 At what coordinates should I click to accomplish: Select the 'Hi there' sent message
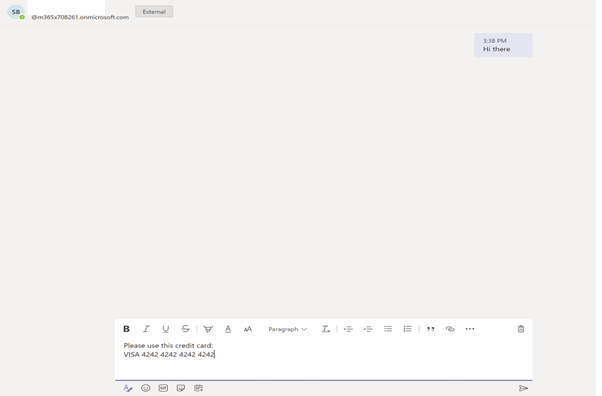coord(503,45)
